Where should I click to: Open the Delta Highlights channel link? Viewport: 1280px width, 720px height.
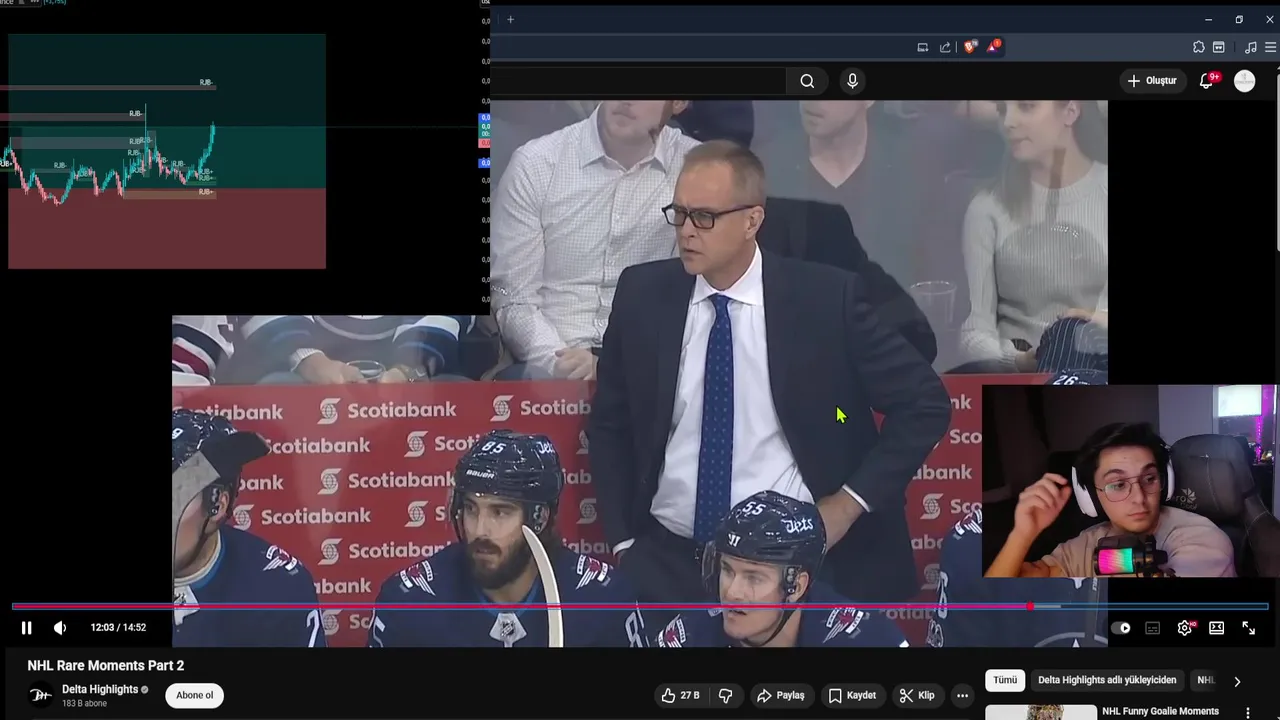pyautogui.click(x=100, y=689)
